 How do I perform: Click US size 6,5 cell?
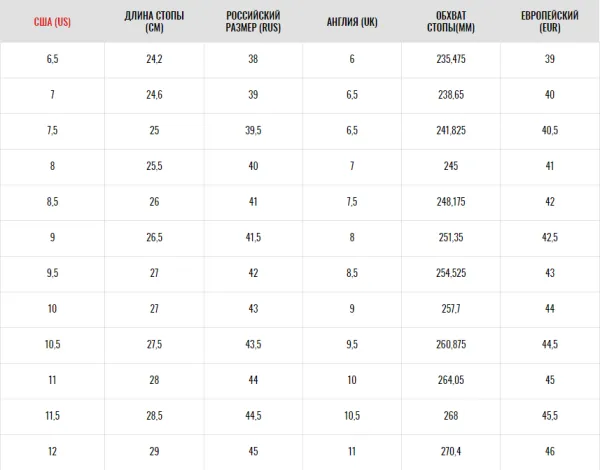pos(52,59)
